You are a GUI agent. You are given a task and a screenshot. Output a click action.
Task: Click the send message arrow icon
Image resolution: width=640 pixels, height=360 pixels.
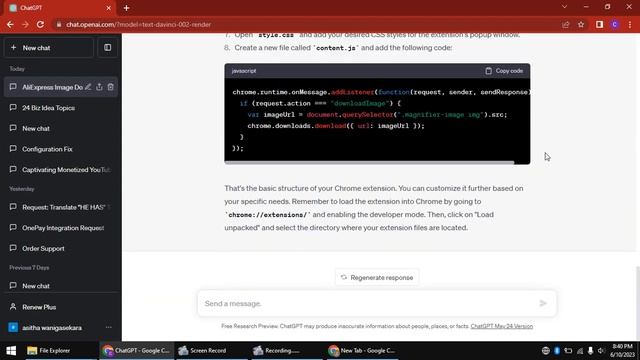click(543, 303)
